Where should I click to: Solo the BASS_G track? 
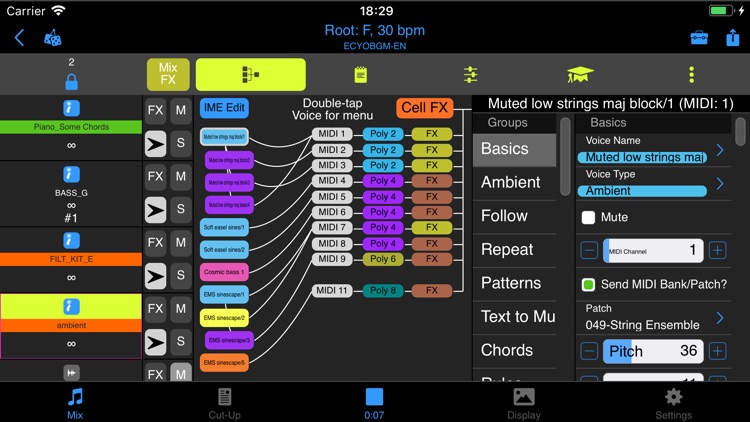click(181, 209)
